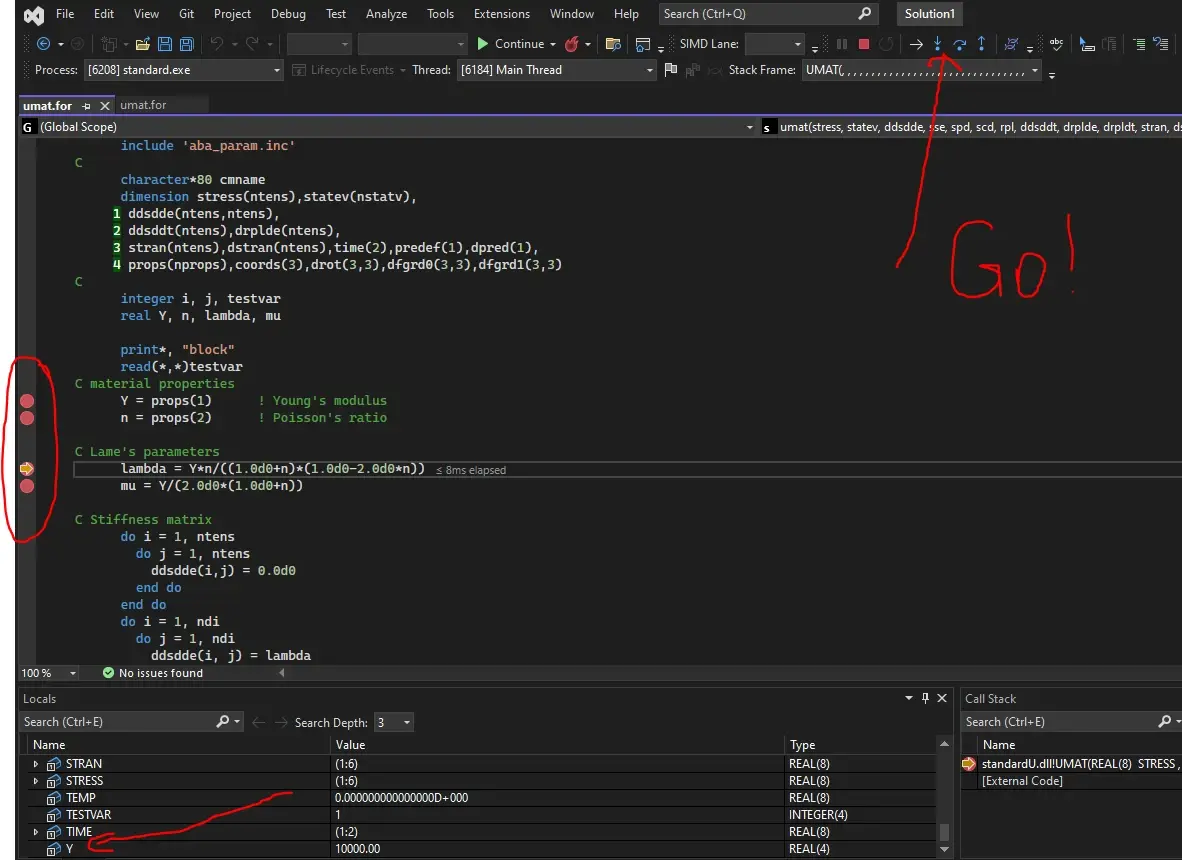1182x860 pixels.
Task: Toggle breakpoint on Y = props(1) line
Action: pos(27,401)
